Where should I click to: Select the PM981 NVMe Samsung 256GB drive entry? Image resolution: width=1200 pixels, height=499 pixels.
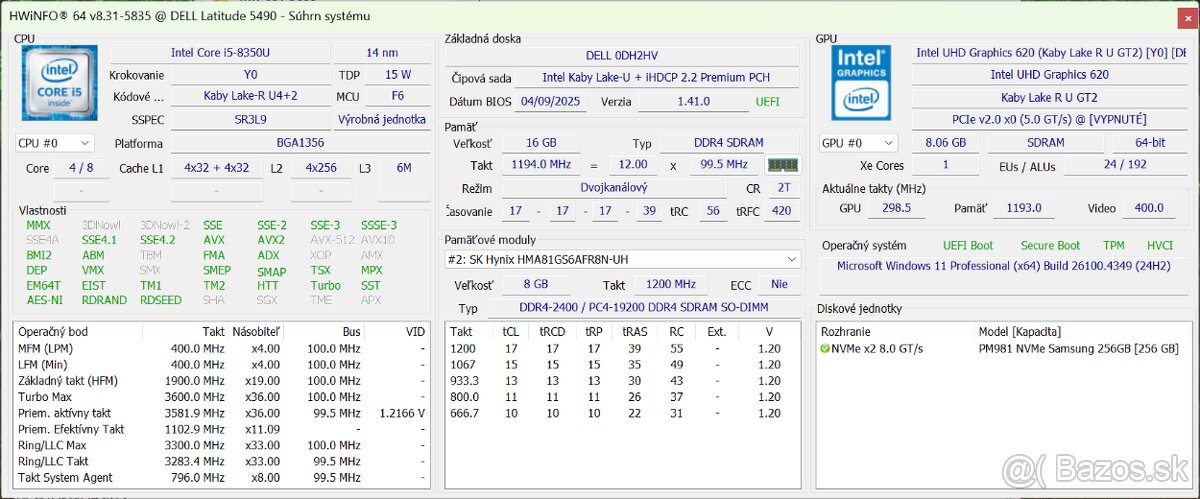1078,348
